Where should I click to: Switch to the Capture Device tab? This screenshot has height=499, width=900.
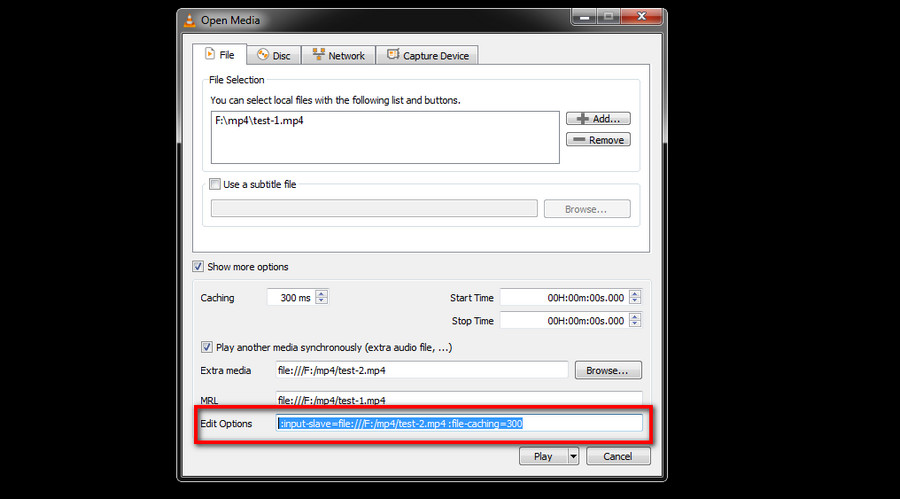428,55
